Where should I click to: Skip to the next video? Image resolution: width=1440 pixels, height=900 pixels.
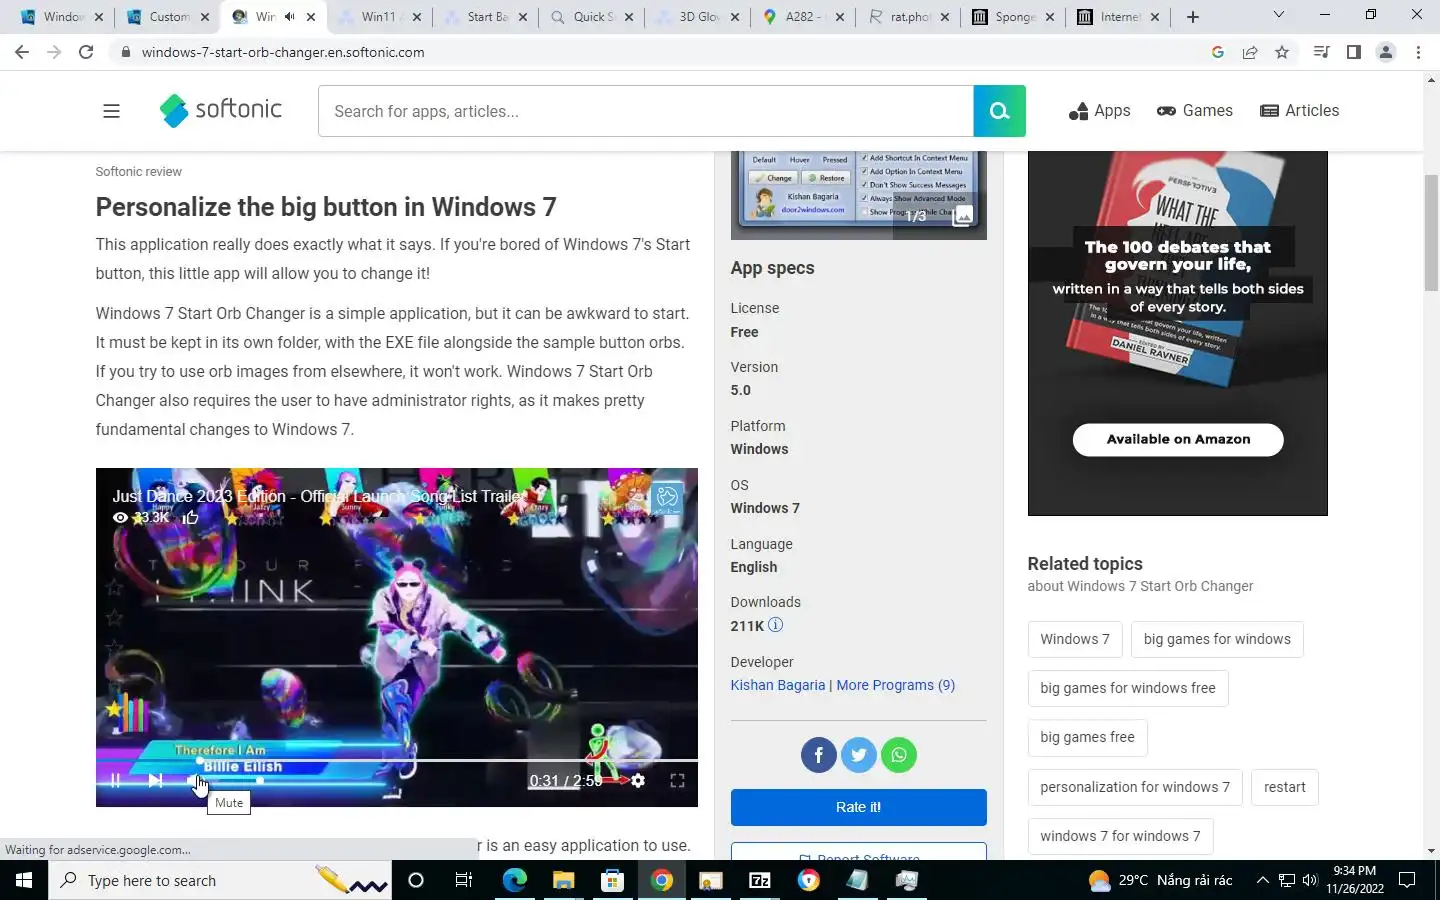tap(155, 781)
